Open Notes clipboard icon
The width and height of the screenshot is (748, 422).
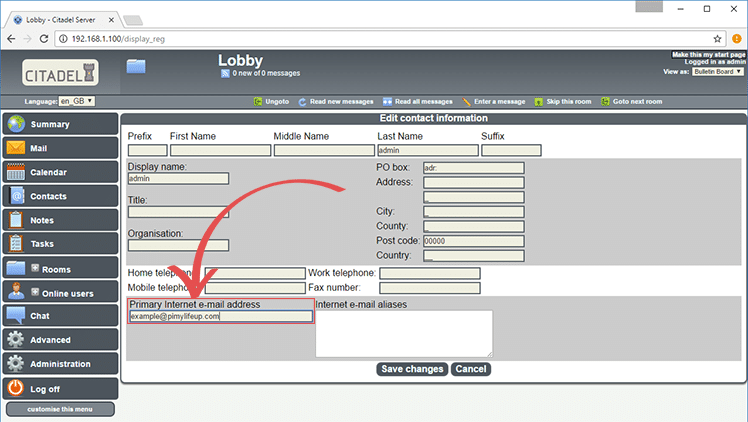click(x=16, y=220)
